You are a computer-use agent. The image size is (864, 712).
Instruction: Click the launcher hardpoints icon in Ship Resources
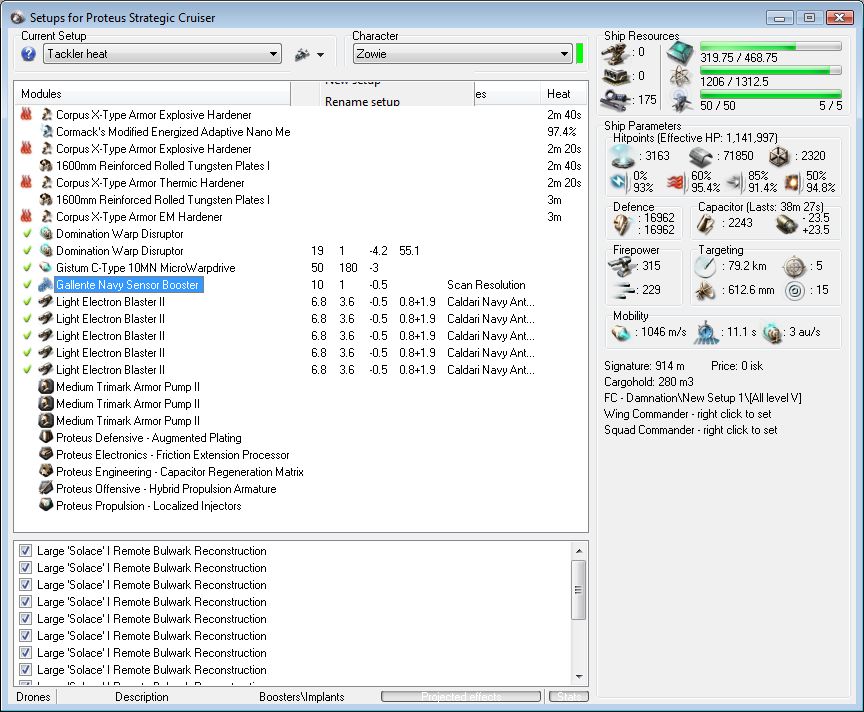615,76
